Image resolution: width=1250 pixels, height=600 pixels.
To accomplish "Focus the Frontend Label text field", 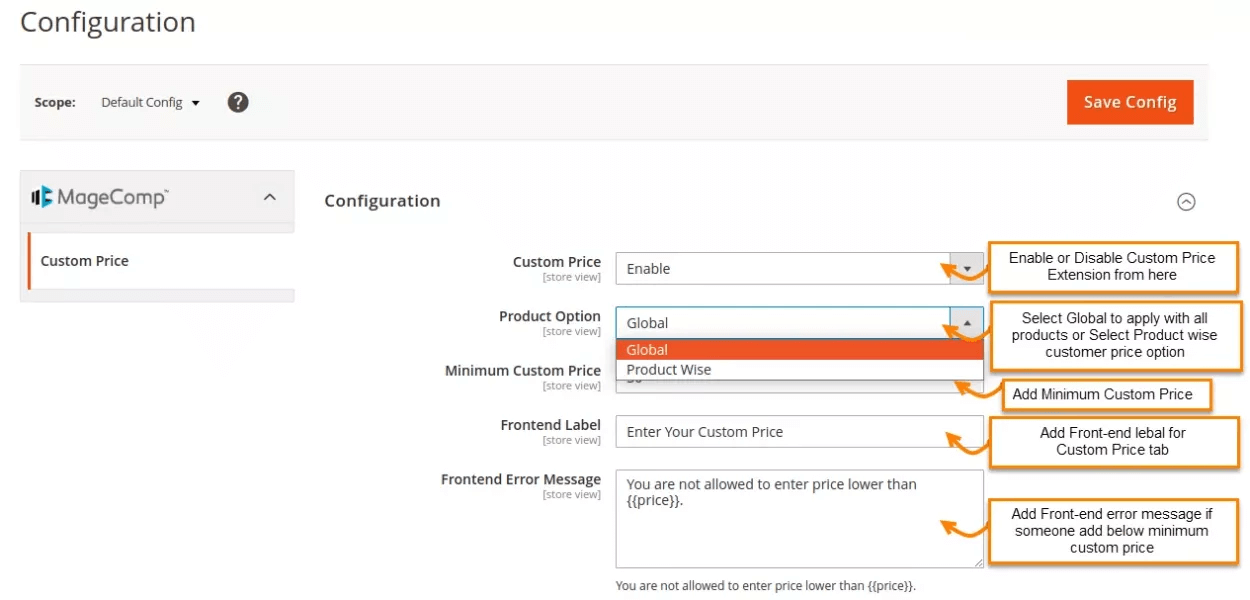I will point(780,432).
